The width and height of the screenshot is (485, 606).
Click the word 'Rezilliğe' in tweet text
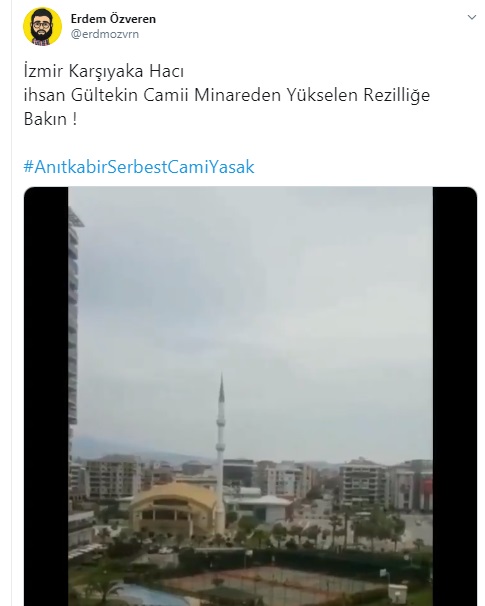[x=396, y=95]
